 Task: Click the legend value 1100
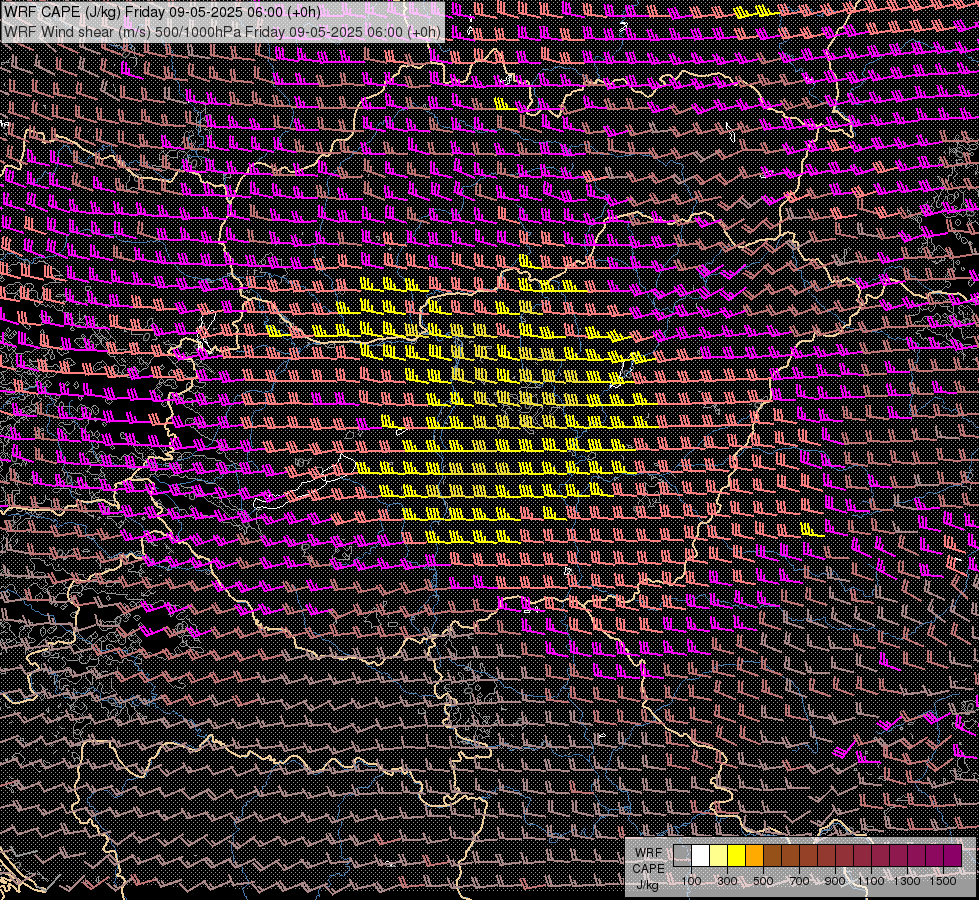(x=870, y=881)
